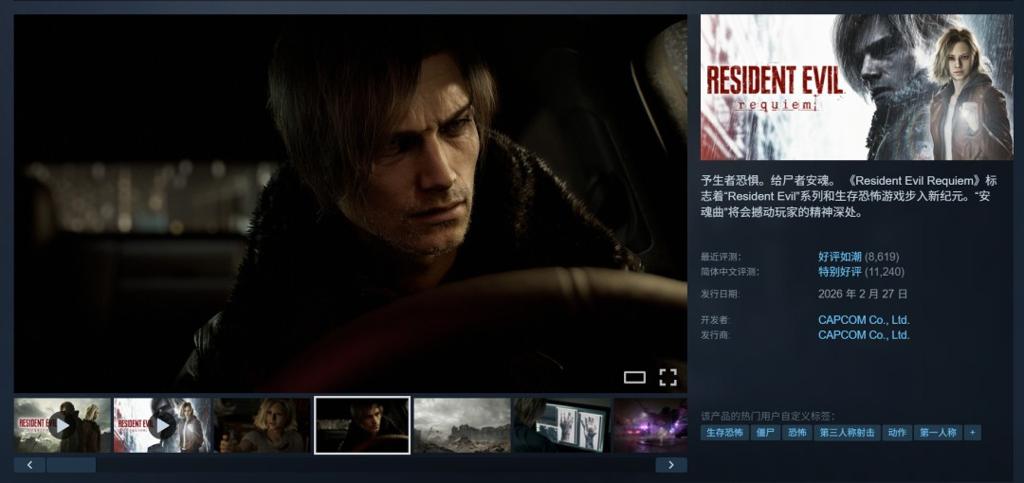This screenshot has height=483, width=1024.
Task: Select the blonde woman screenshot thumbnail
Action: (x=262, y=425)
